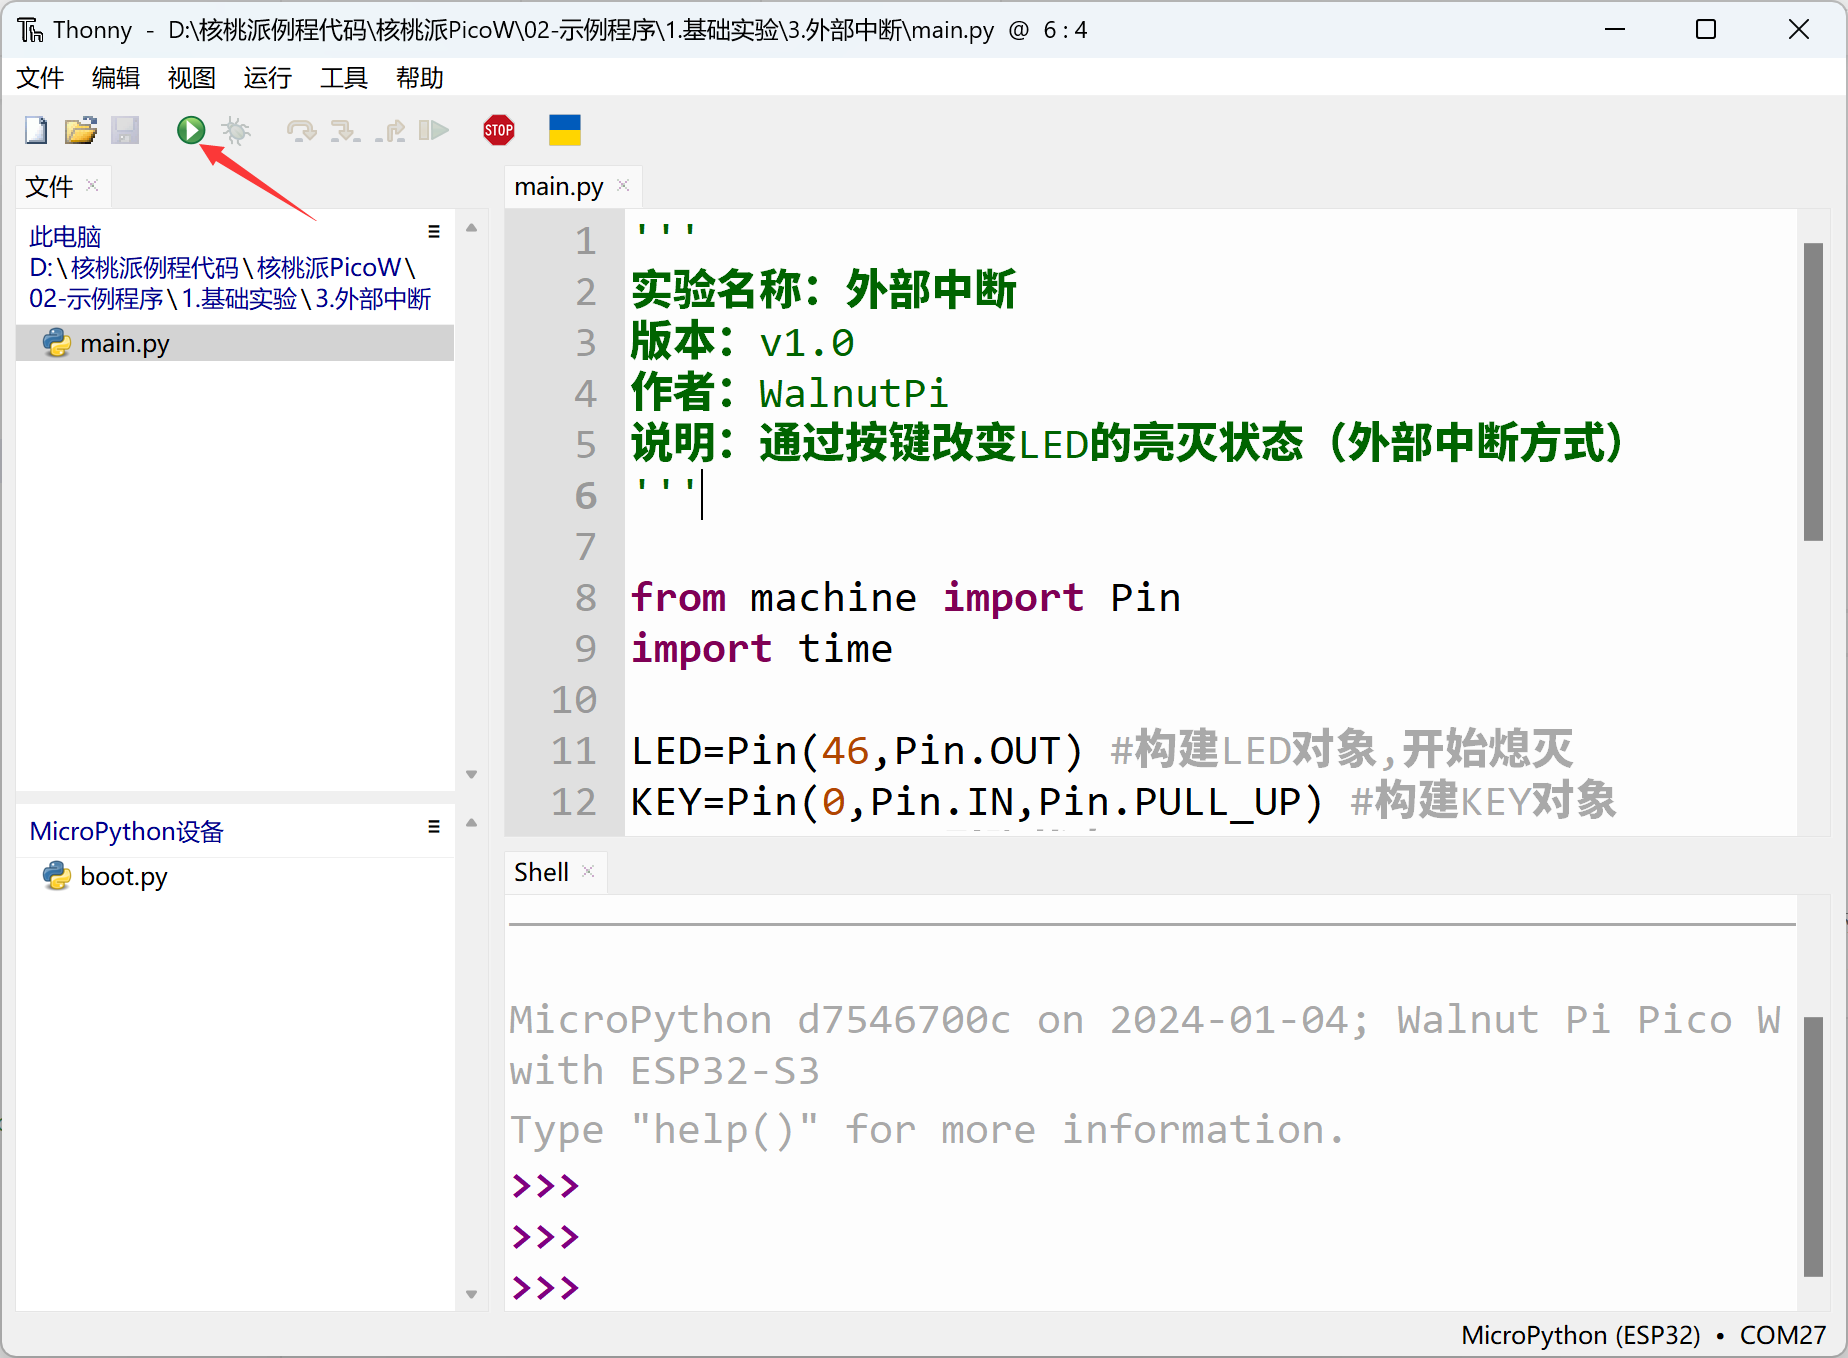The height and width of the screenshot is (1358, 1848).
Task: Open the MicroPython设备 panel menu
Action: [x=434, y=827]
